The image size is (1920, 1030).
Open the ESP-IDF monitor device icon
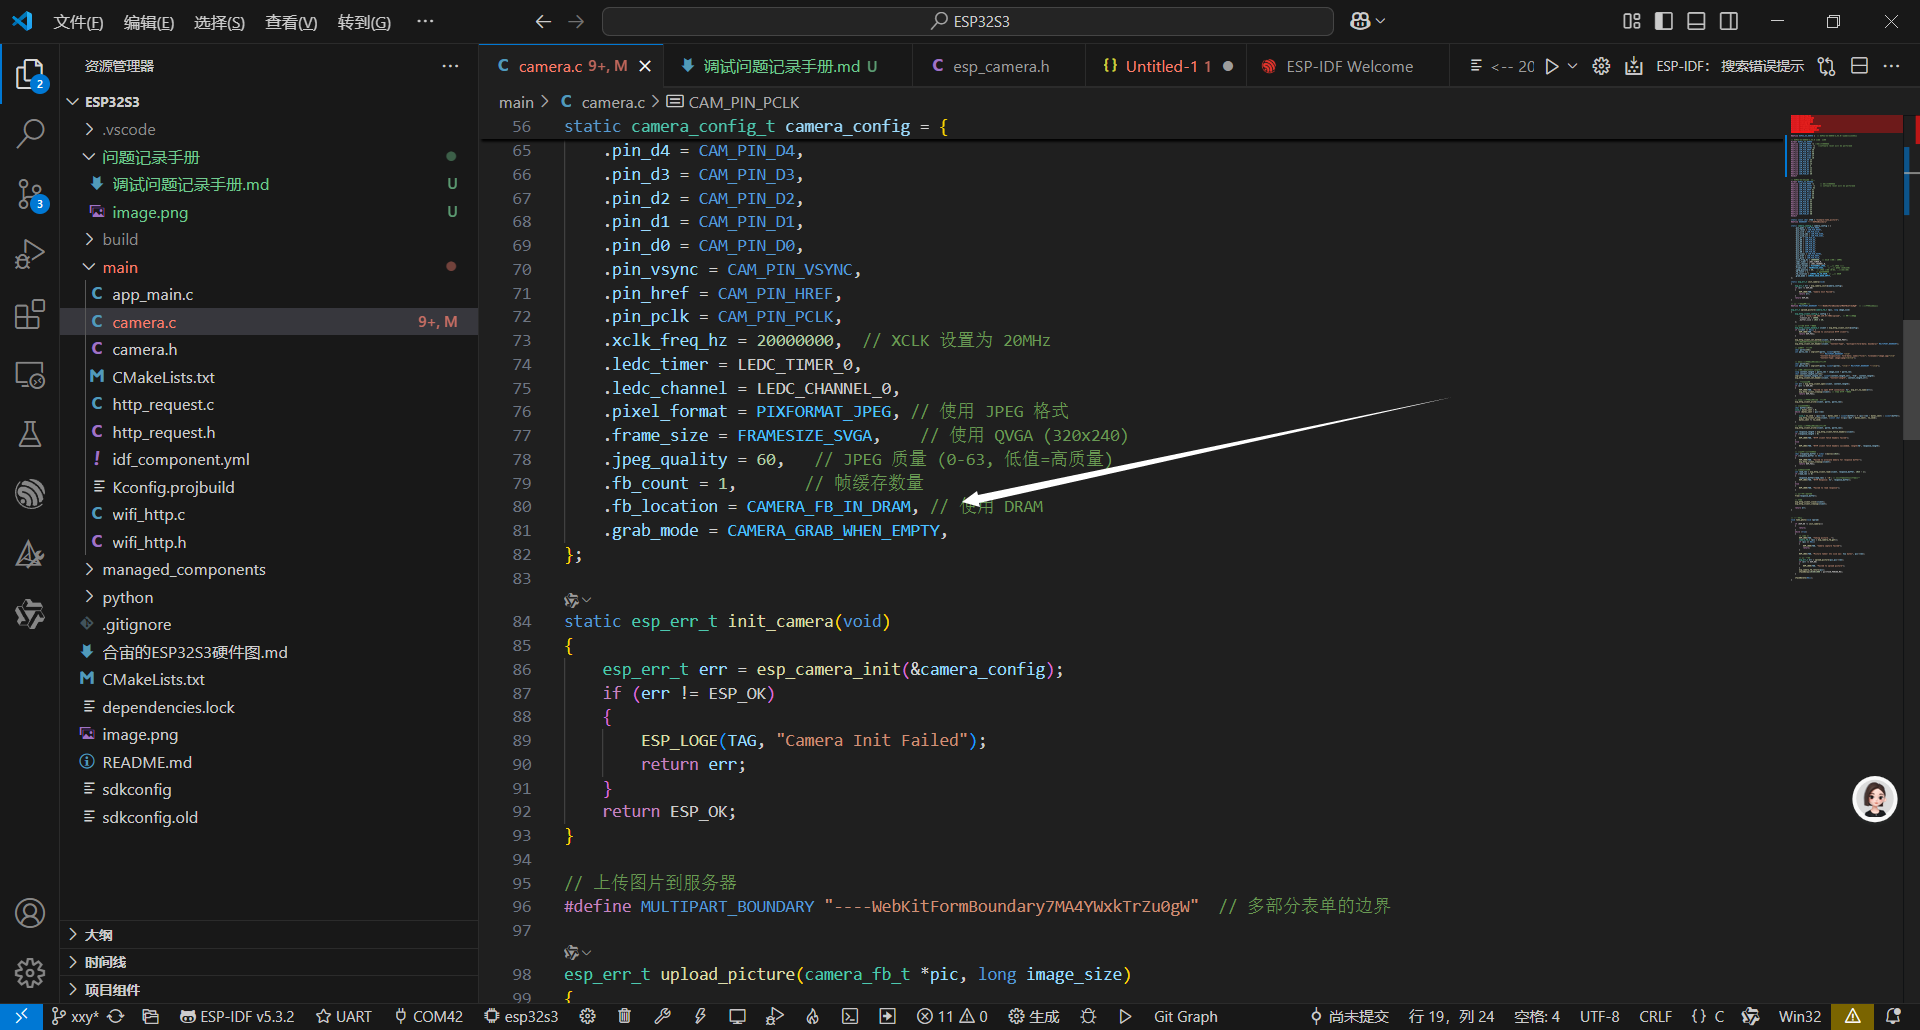[737, 1016]
